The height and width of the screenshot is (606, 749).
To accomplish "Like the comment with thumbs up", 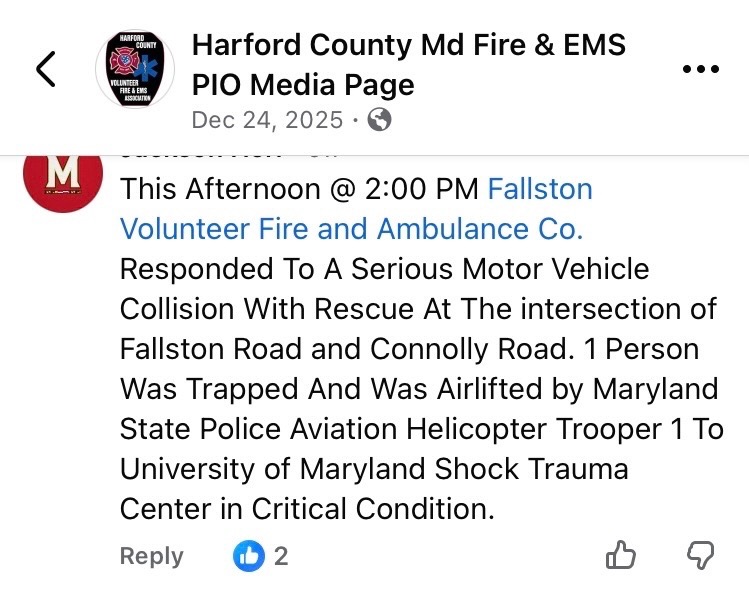I will point(621,556).
